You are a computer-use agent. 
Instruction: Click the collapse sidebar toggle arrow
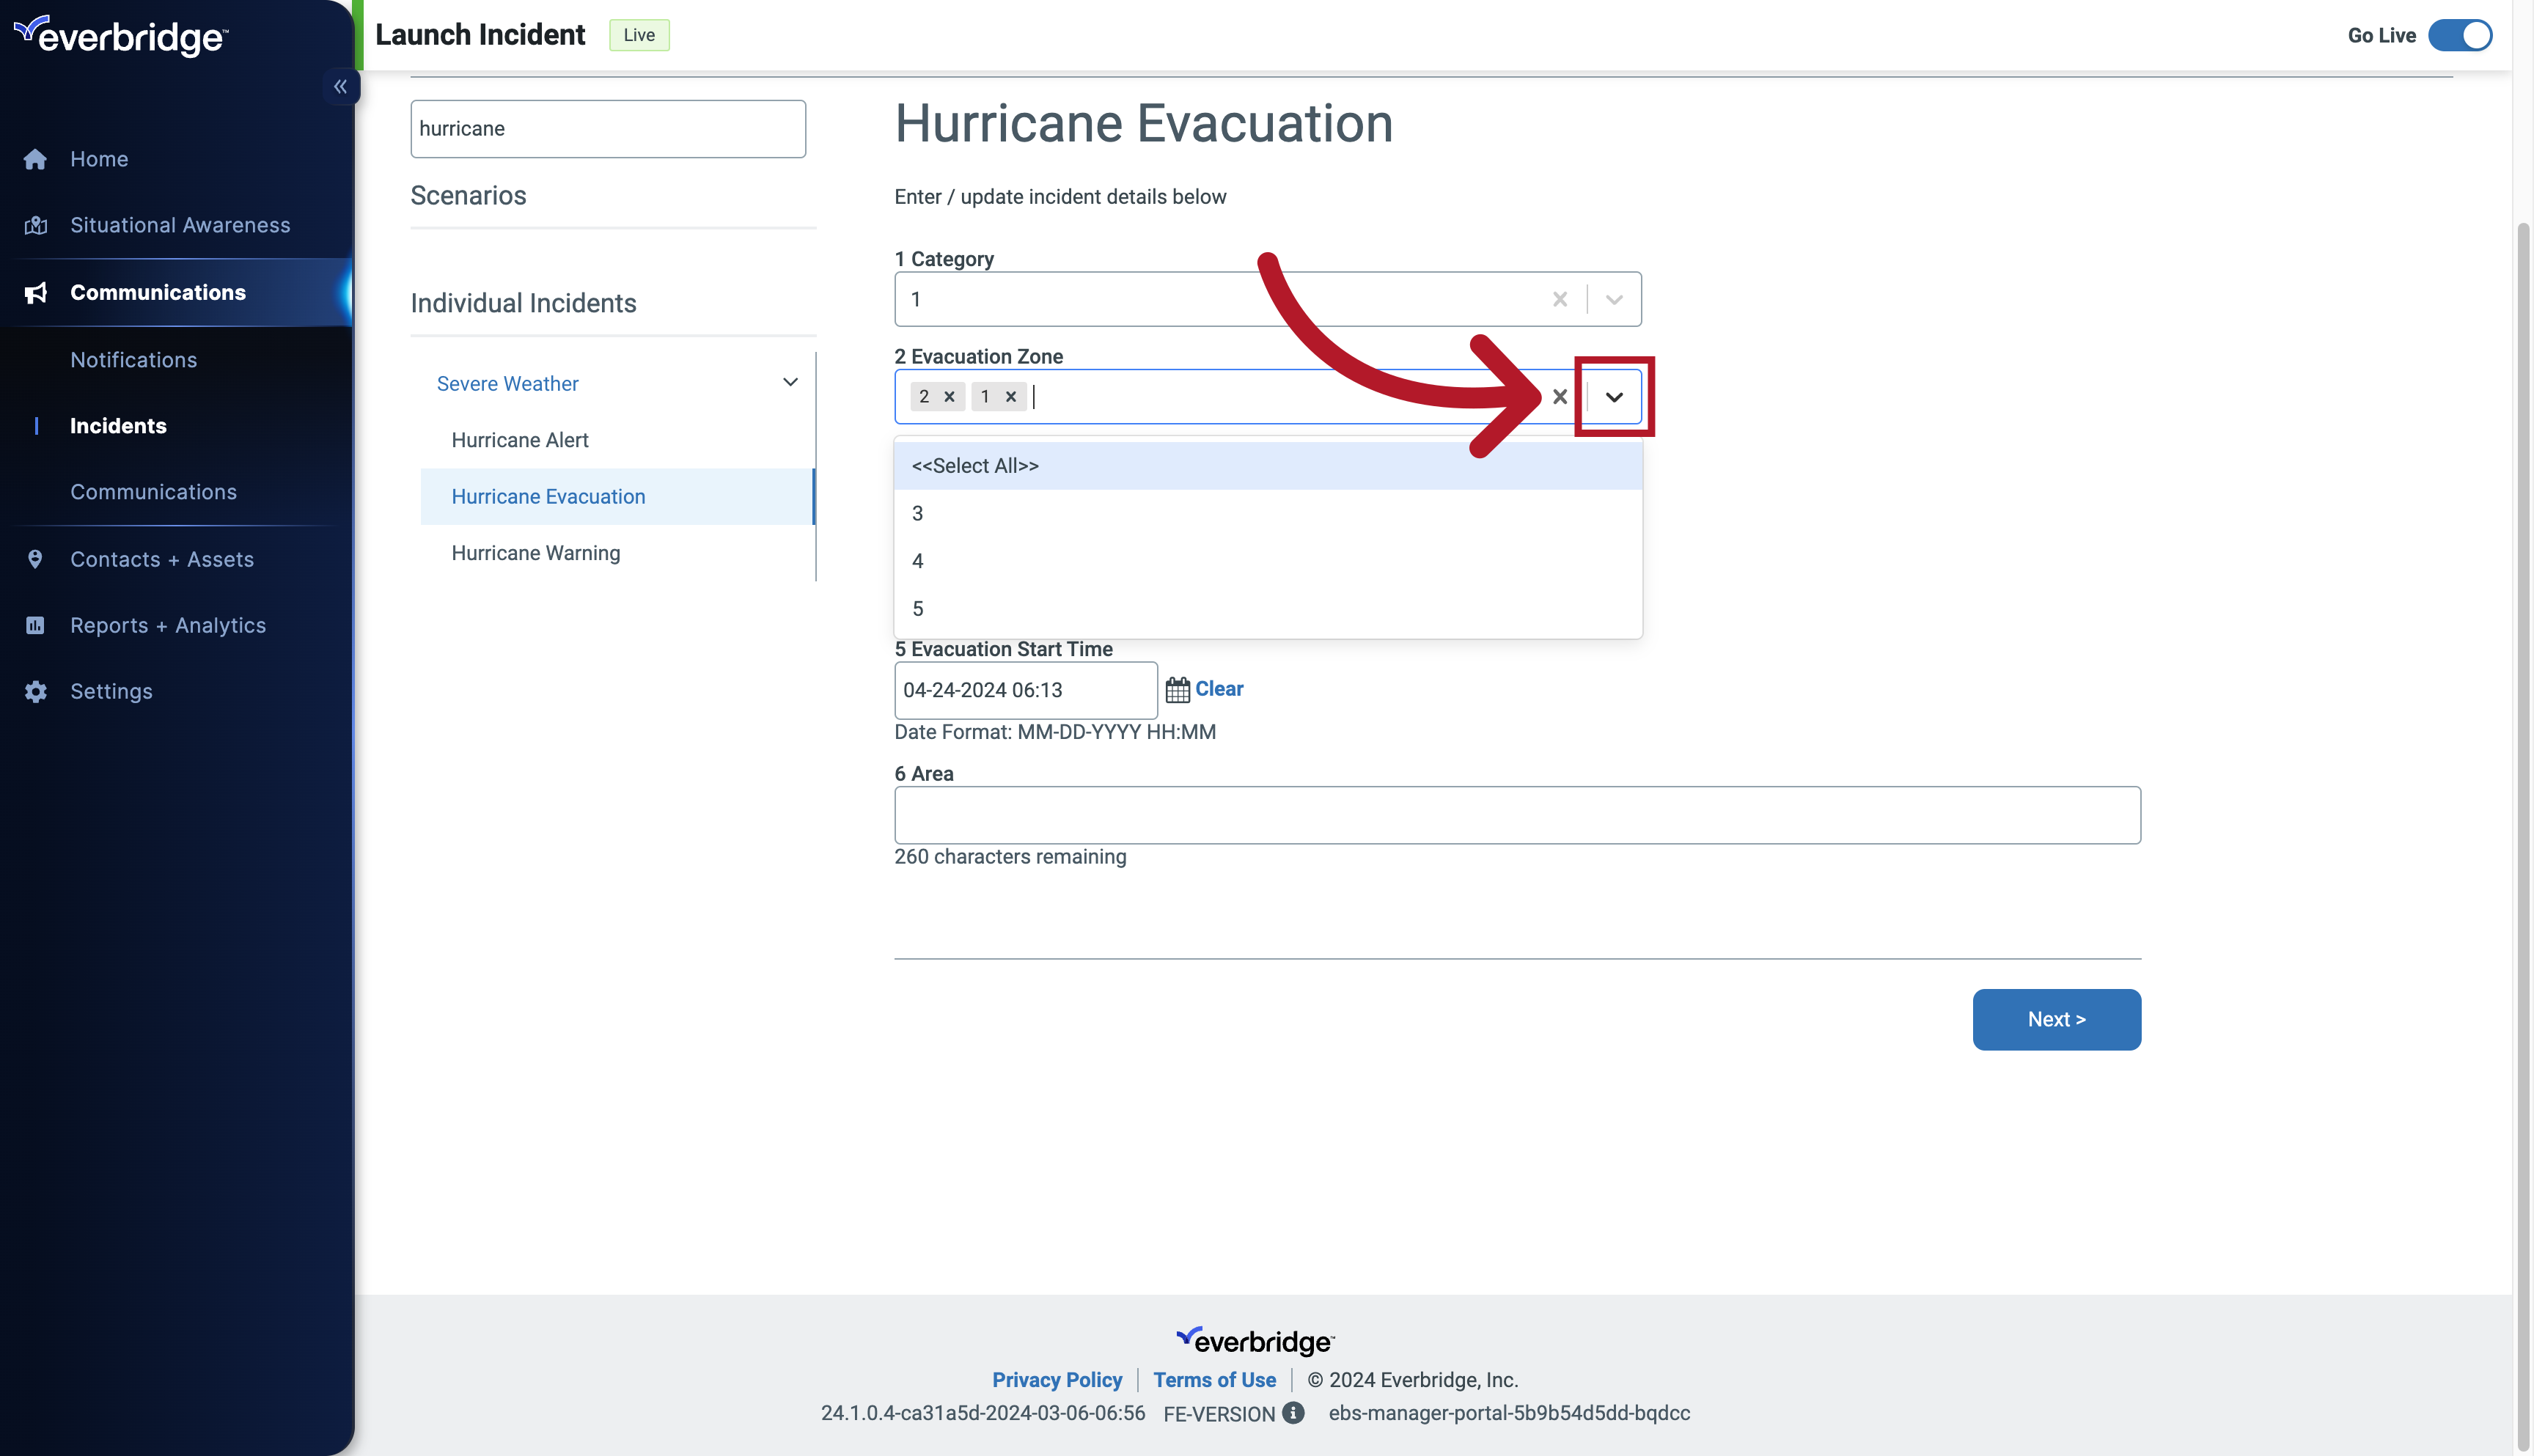point(341,85)
